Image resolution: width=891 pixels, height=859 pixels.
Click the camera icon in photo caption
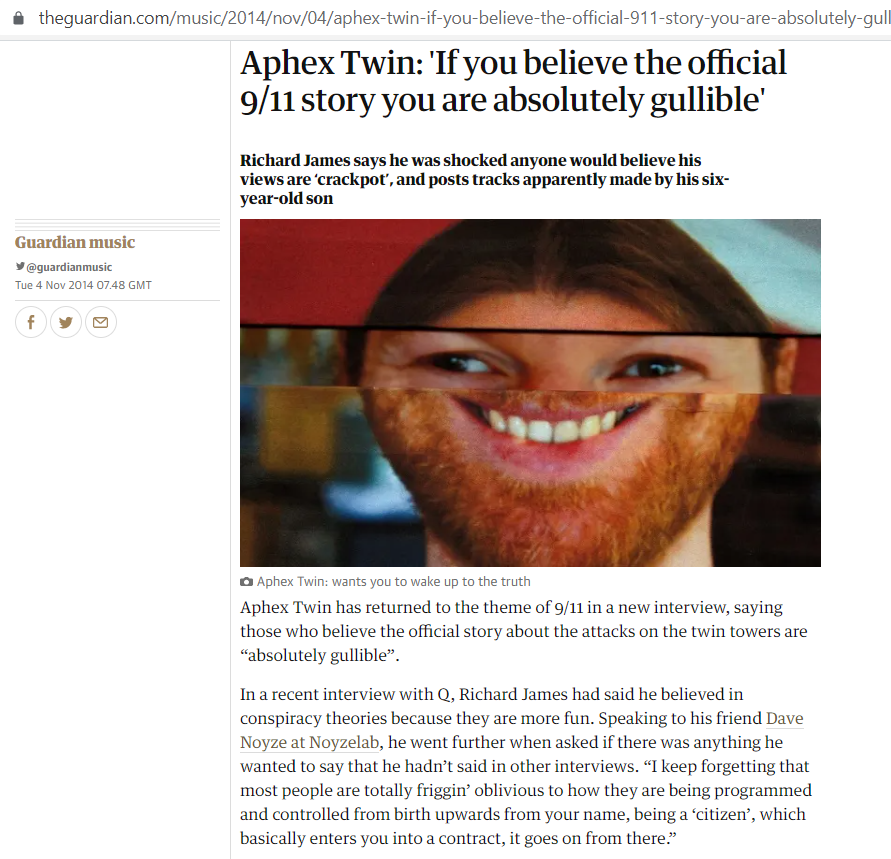[247, 582]
